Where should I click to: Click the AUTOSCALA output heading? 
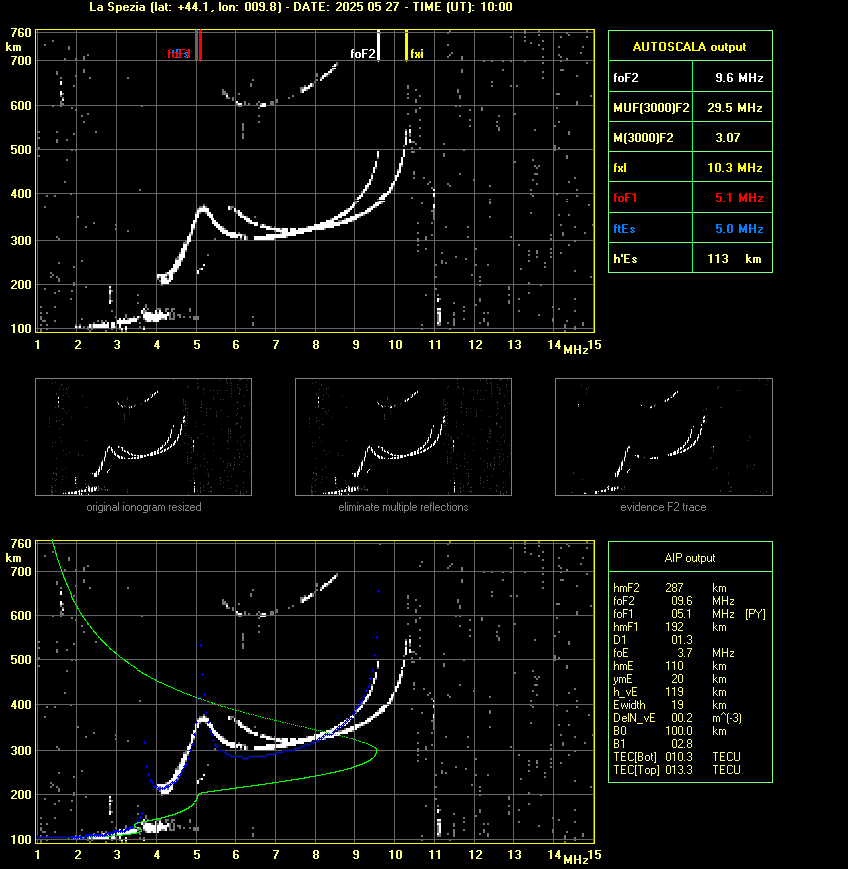pos(689,47)
